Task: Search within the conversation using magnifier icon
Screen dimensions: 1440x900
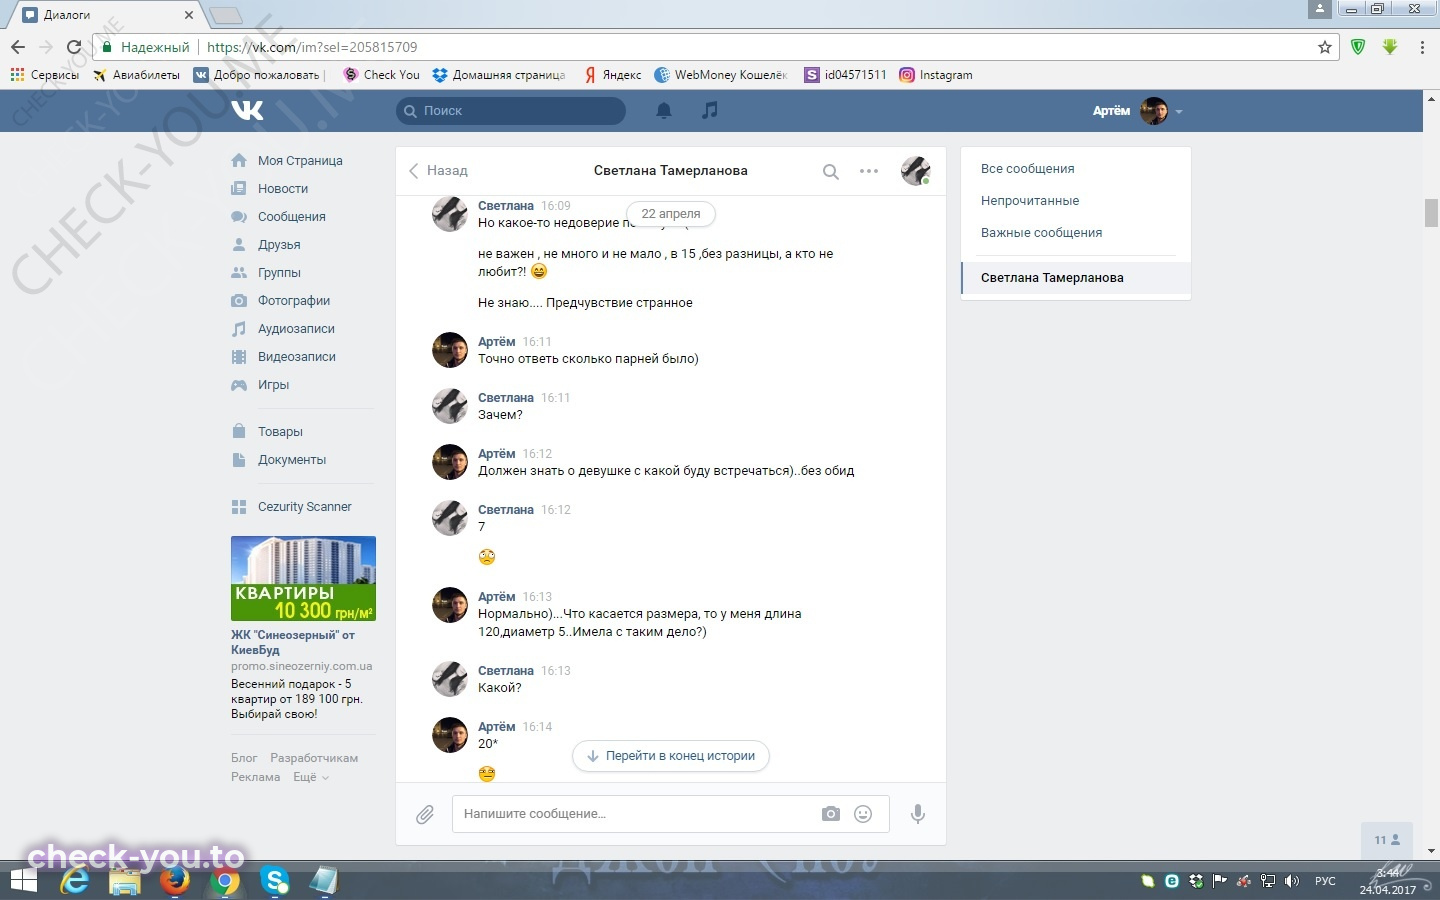Action: coord(830,171)
